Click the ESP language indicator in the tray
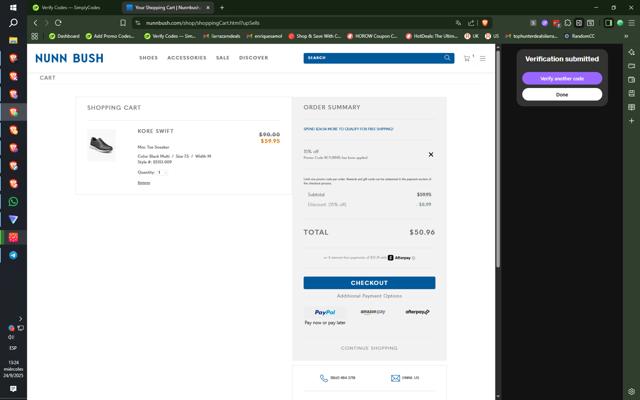This screenshot has height=400, width=640. click(x=13, y=348)
